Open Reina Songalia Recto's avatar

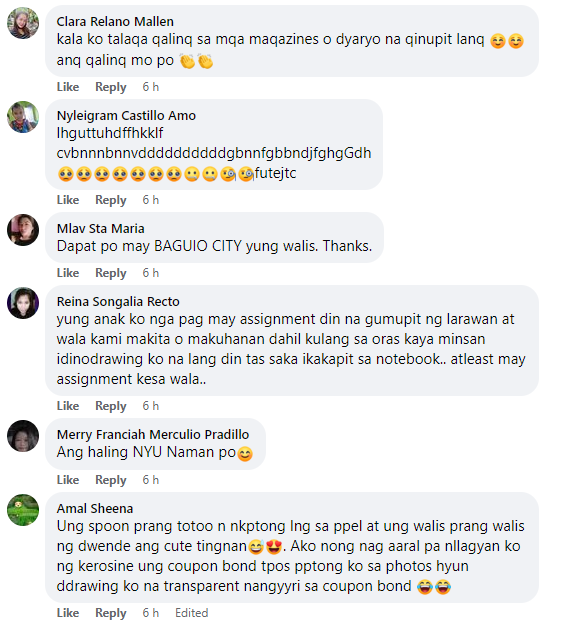tap(23, 303)
